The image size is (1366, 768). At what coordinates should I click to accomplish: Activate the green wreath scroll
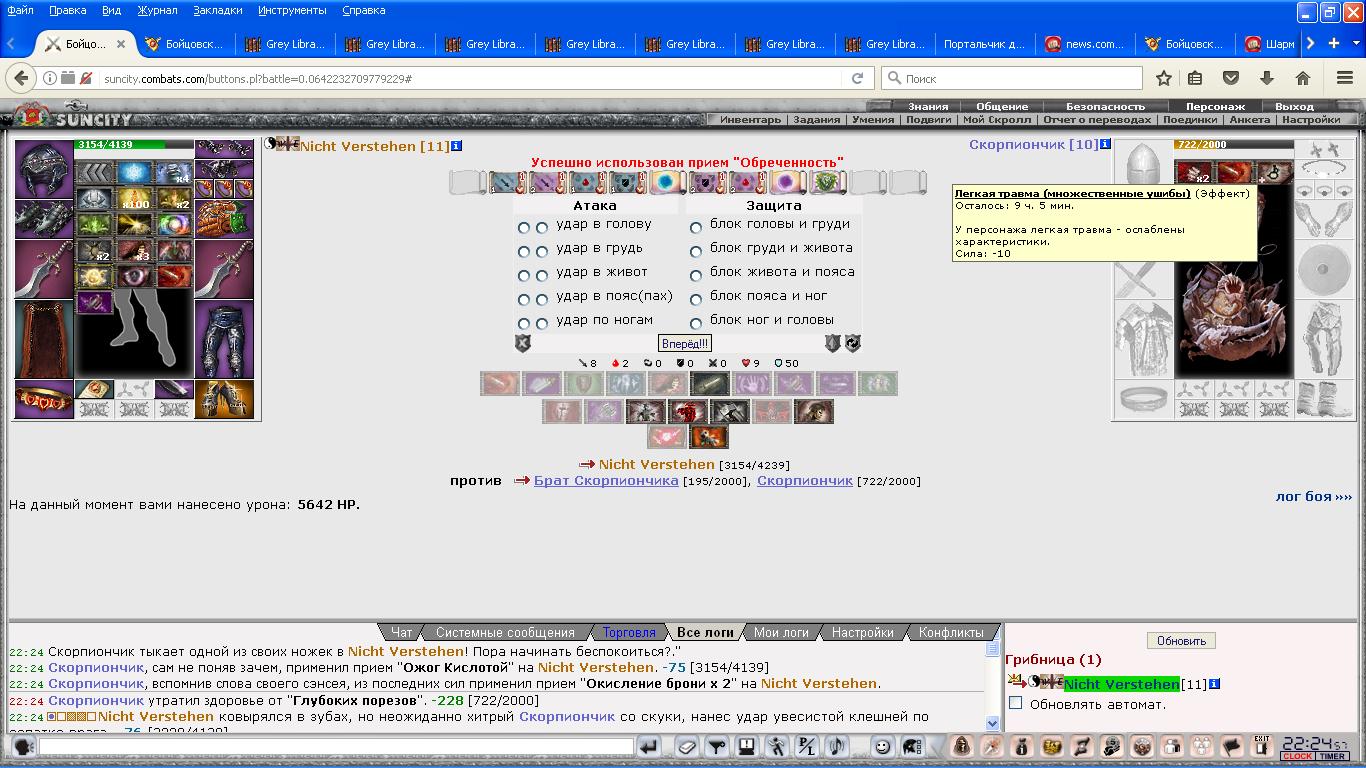click(x=828, y=182)
